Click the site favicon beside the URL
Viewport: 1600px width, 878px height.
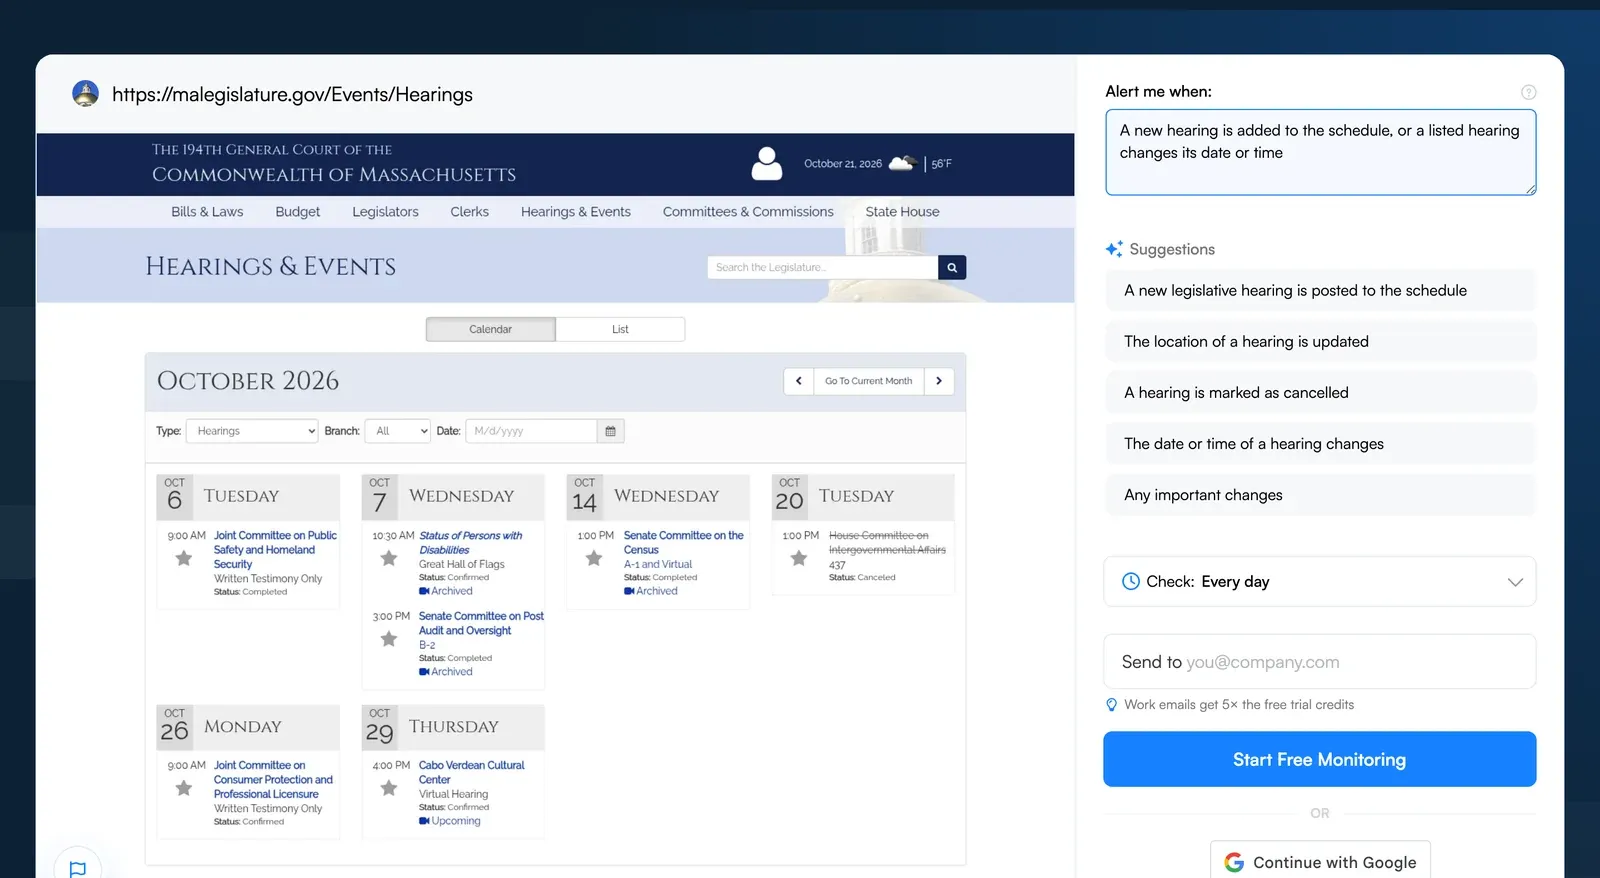[x=86, y=94]
